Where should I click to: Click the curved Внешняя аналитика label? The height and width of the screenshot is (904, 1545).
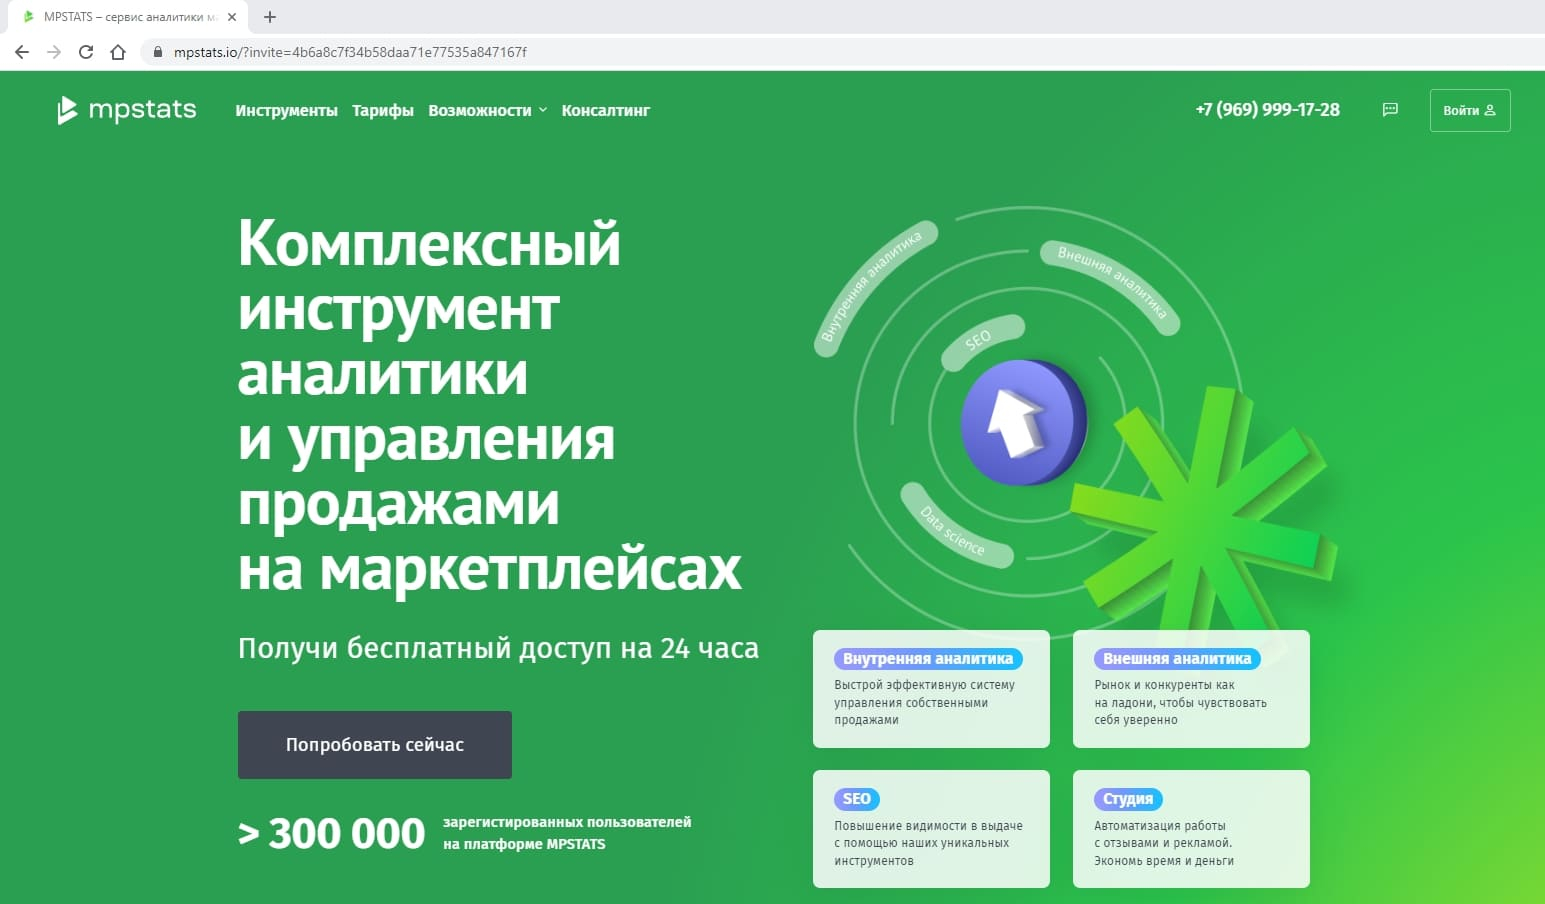1111,285
